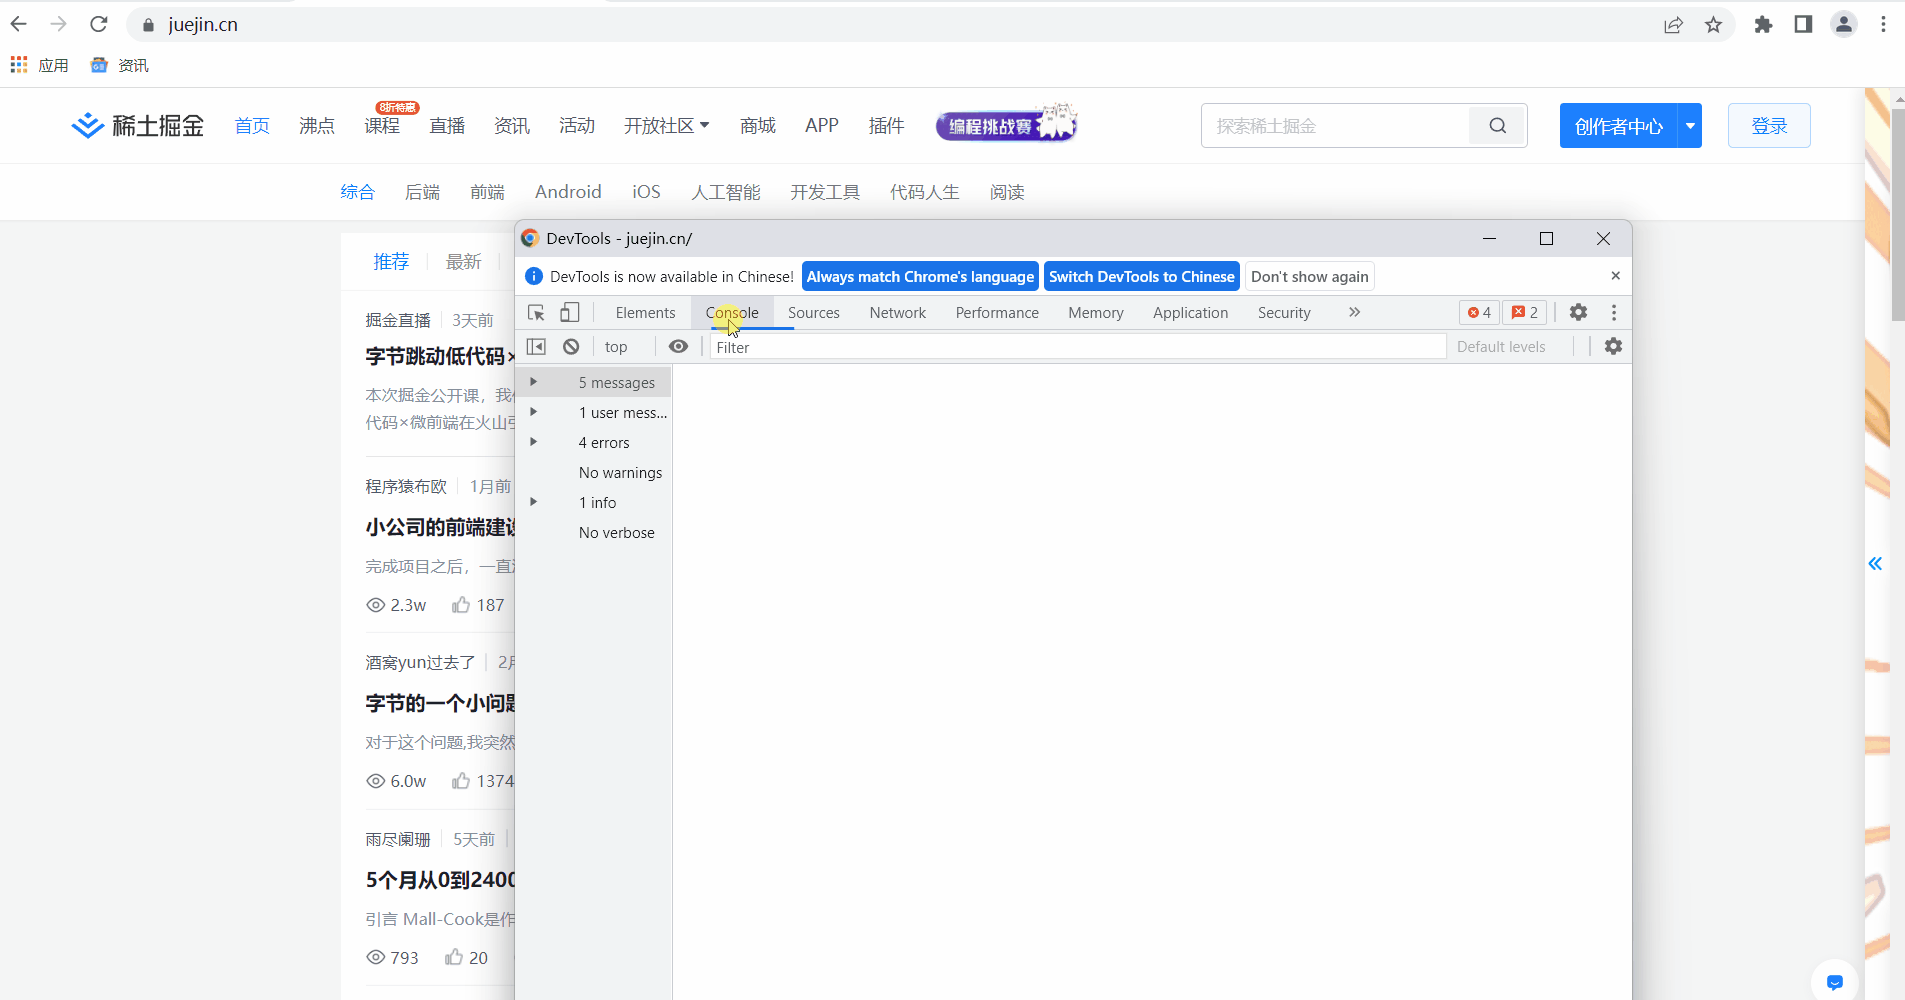Screen dimensions: 1905x1000
Task: Select the 后端 category tab
Action: 422,192
